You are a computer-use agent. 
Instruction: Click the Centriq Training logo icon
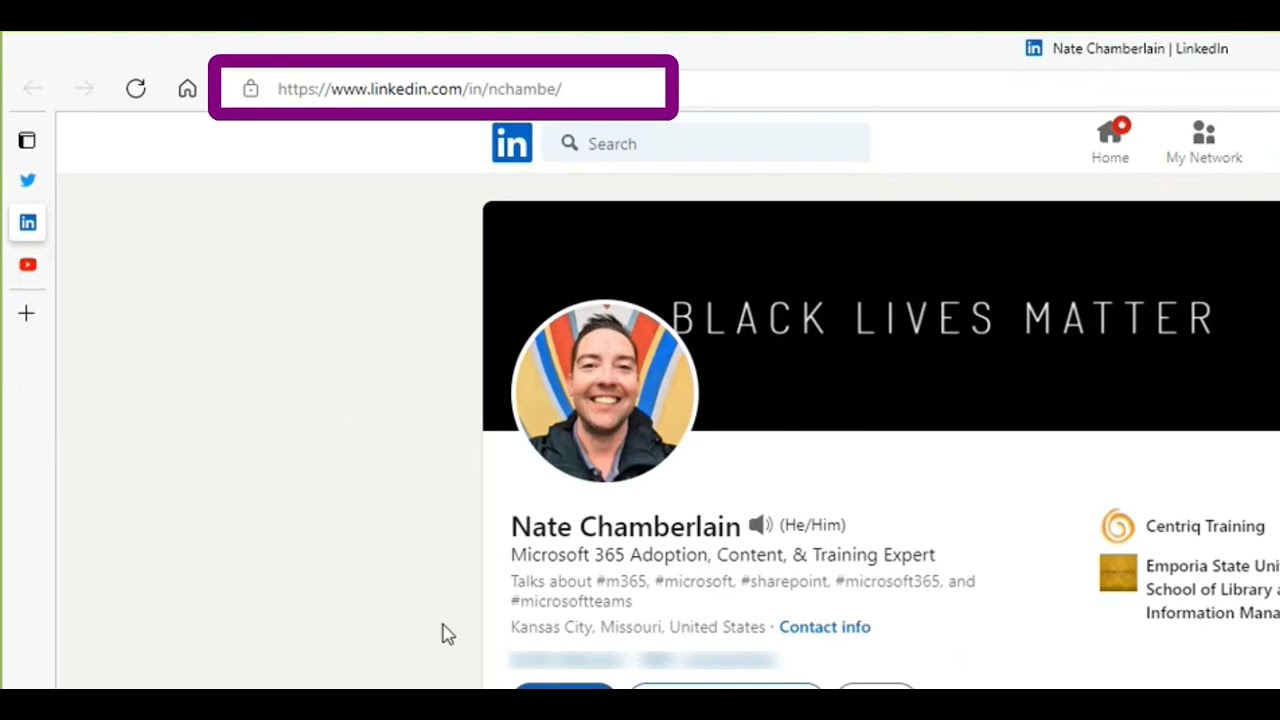1118,526
